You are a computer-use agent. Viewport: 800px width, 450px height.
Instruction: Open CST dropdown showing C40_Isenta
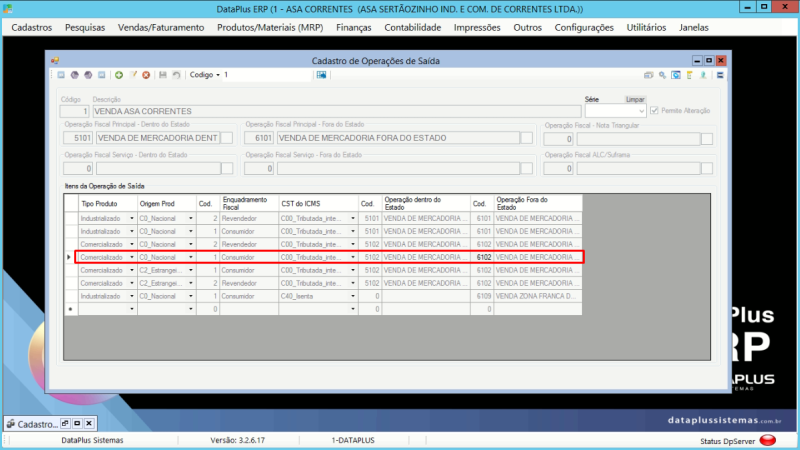click(x=353, y=296)
